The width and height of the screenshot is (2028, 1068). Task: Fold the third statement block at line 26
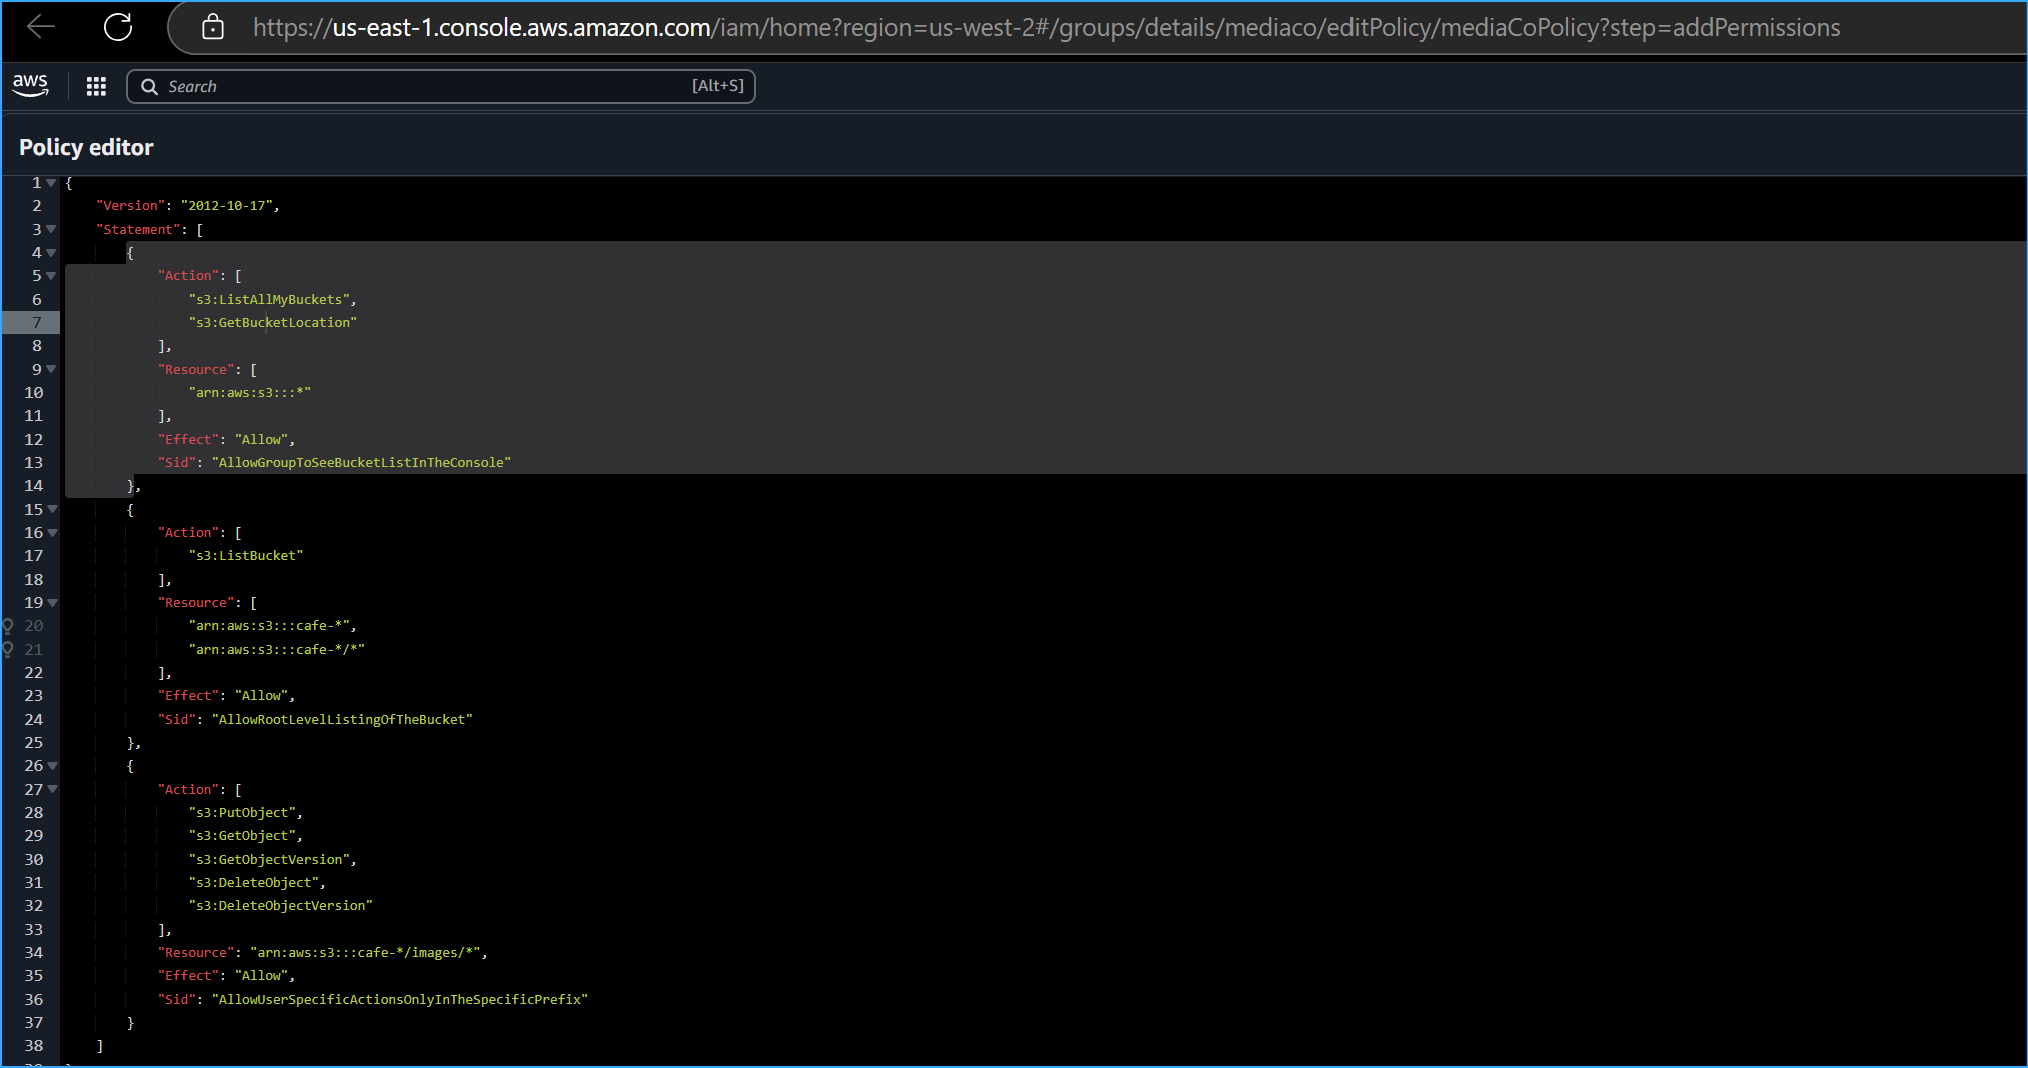[52, 766]
